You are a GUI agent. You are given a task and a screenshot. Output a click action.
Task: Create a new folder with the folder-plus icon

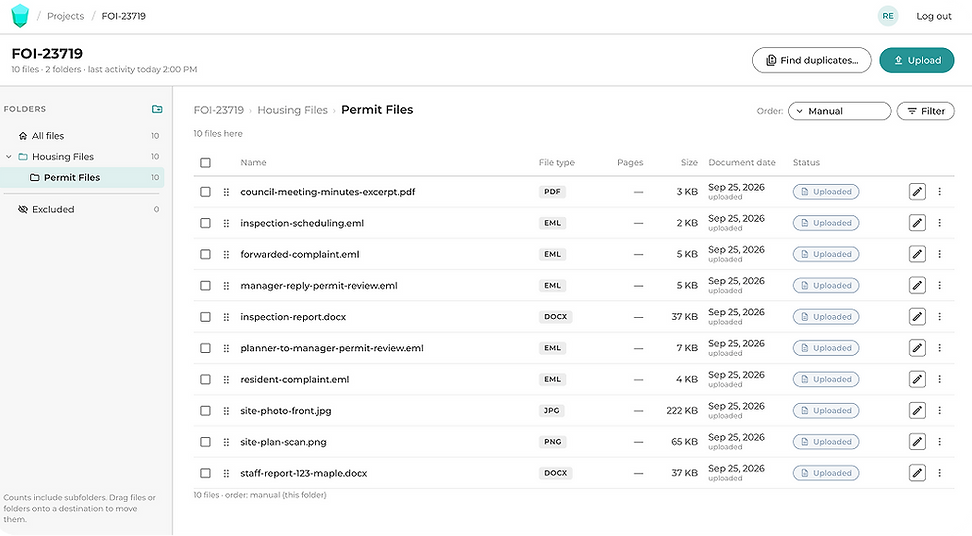click(157, 109)
